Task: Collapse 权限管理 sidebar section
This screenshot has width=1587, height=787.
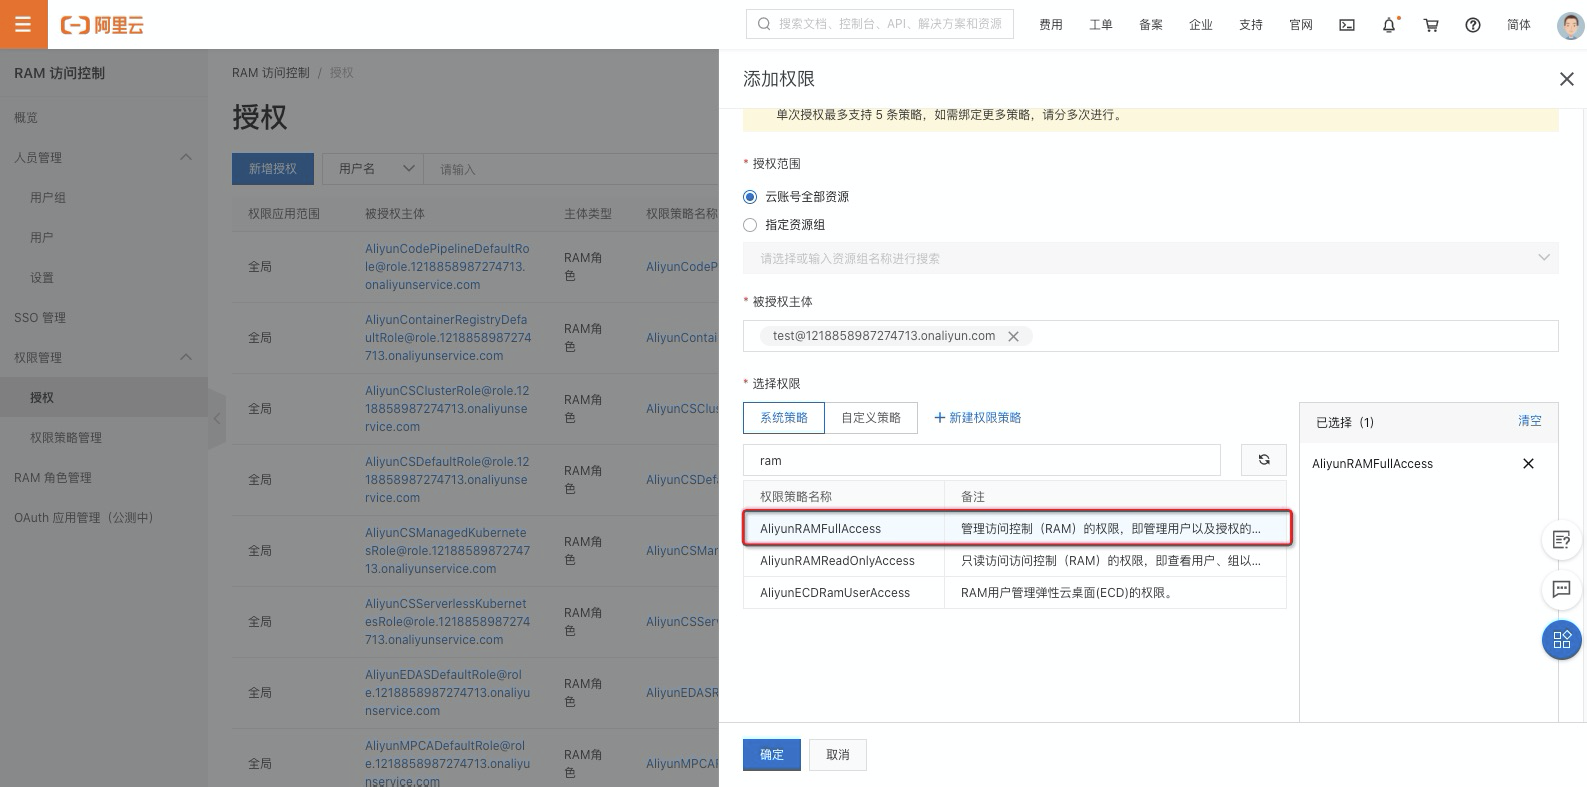Action: click(x=186, y=358)
